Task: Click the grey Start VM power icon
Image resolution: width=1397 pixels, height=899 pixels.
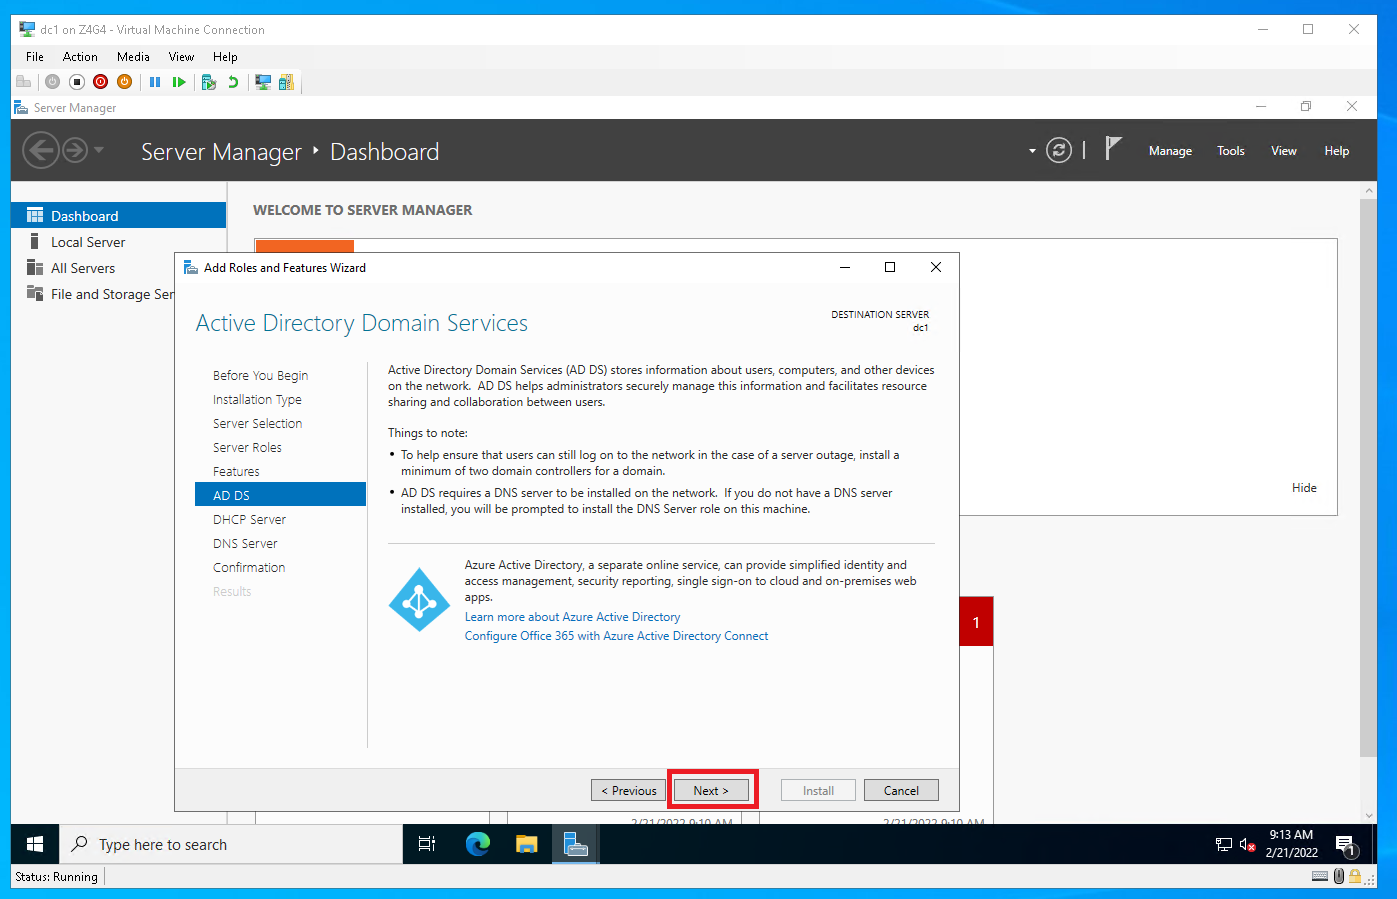Action: (52, 82)
